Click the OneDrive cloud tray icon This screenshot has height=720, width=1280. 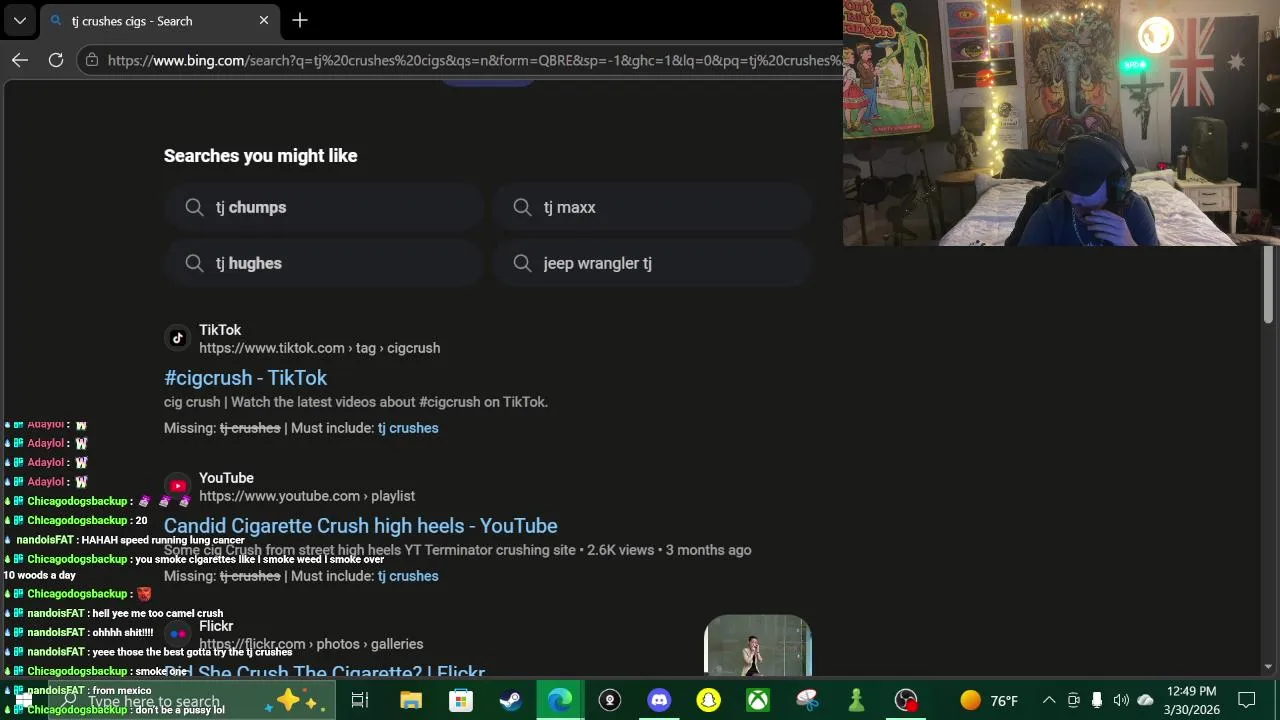[x=1145, y=700]
